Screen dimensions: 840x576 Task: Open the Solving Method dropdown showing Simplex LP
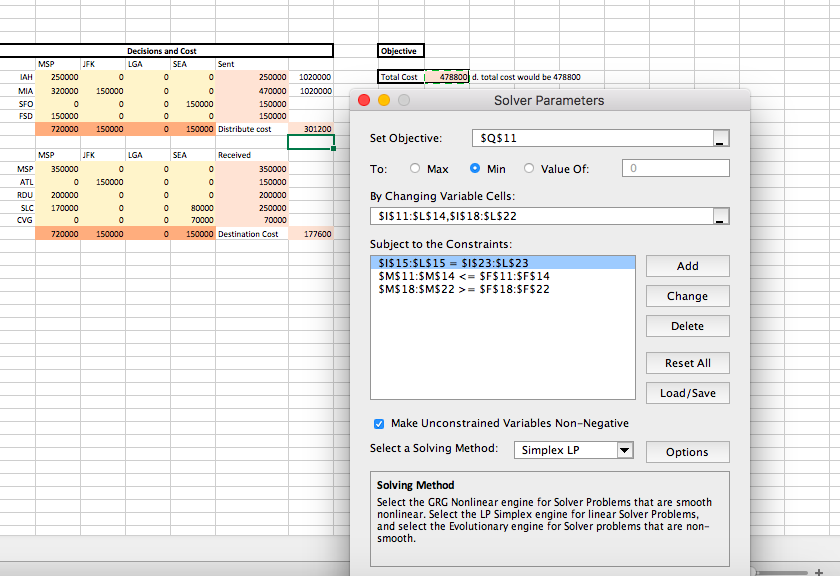(573, 451)
